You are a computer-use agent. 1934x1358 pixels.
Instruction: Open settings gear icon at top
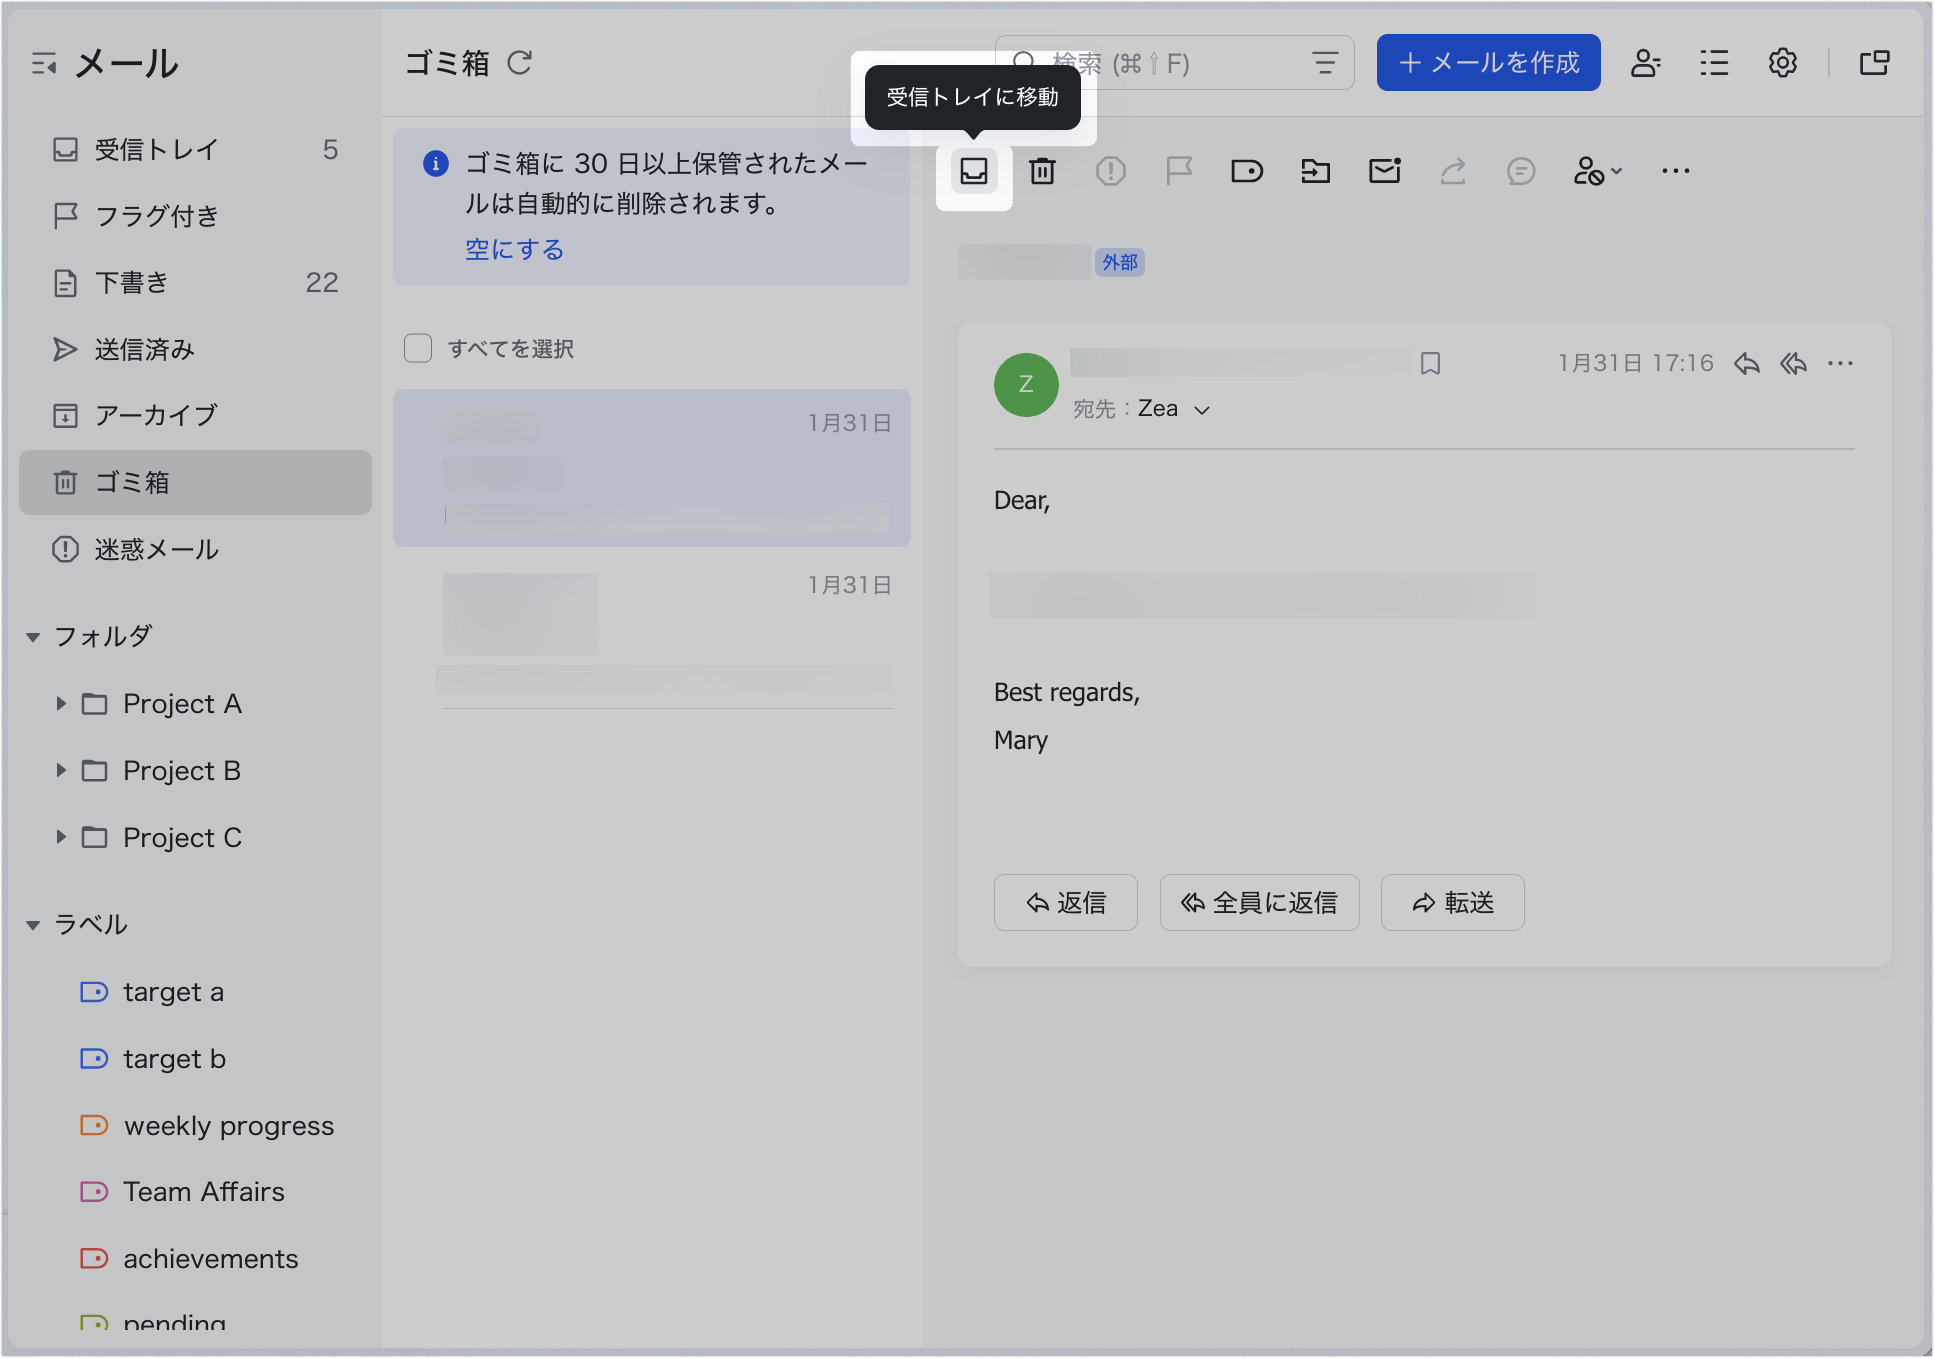pyautogui.click(x=1782, y=63)
